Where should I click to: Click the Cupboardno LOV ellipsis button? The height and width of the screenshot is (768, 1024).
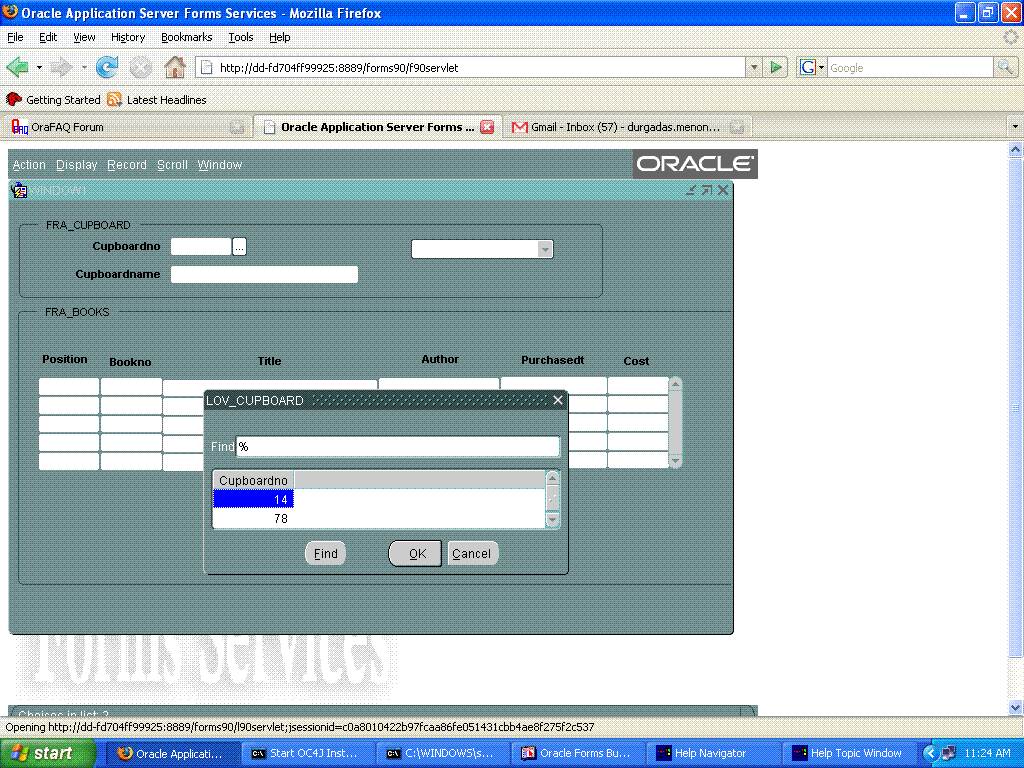(x=240, y=247)
